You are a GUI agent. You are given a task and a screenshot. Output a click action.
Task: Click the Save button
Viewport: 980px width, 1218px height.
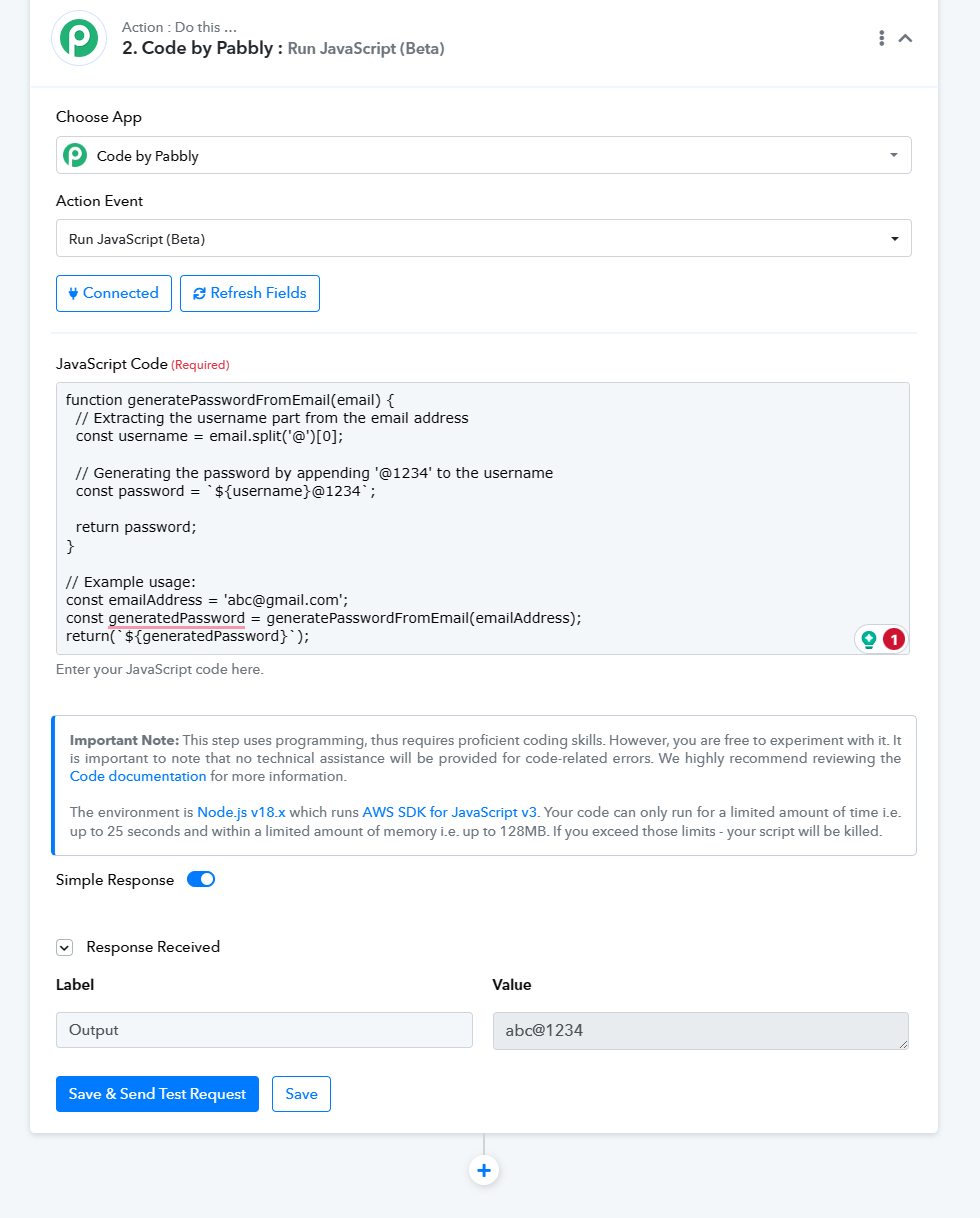coord(301,1094)
